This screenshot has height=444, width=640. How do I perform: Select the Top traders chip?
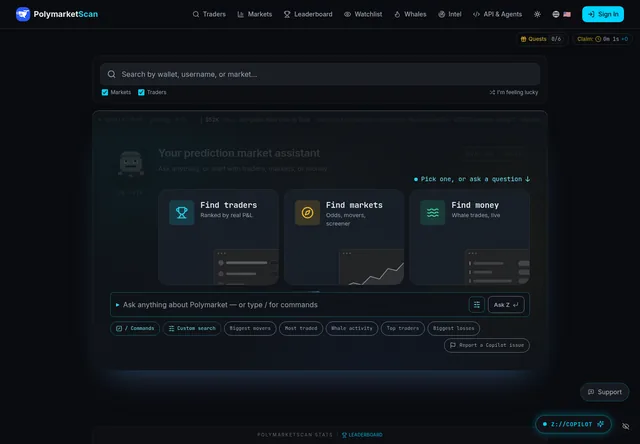tap(403, 329)
